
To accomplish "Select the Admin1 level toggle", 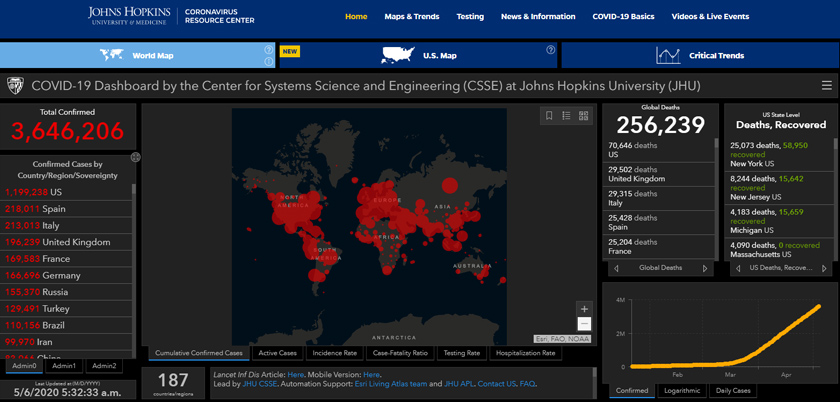I will [64, 366].
